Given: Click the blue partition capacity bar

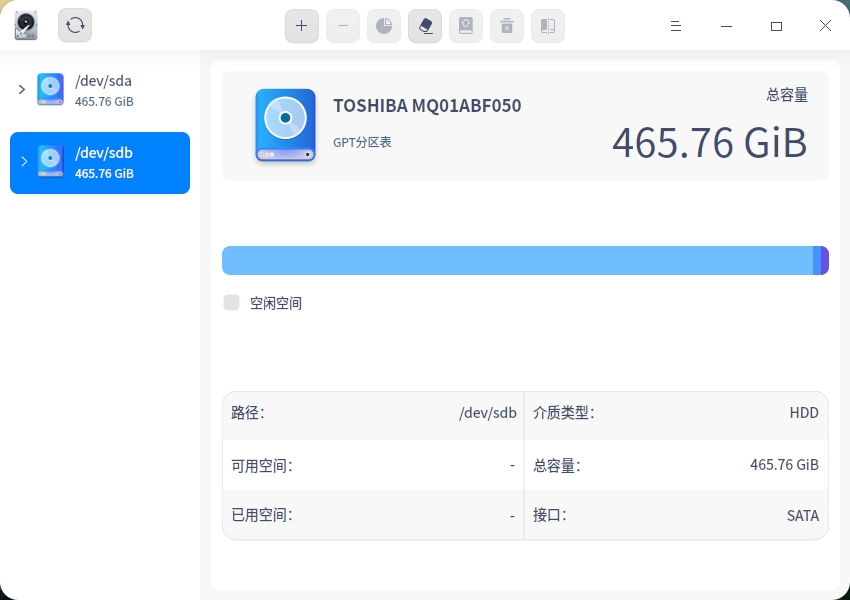Looking at the screenshot, I should click(500, 260).
